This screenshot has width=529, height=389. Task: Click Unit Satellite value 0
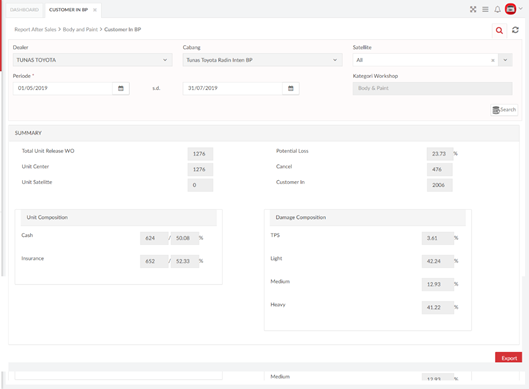coord(200,185)
